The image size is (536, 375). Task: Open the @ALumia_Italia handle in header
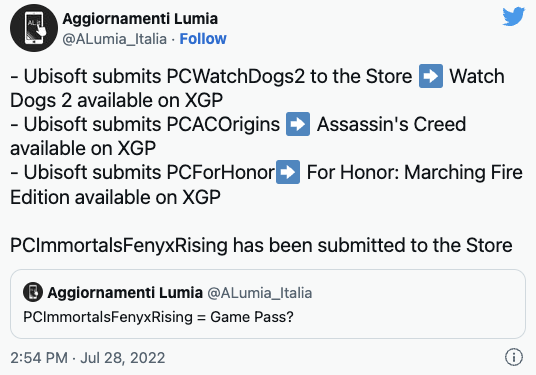click(x=115, y=39)
